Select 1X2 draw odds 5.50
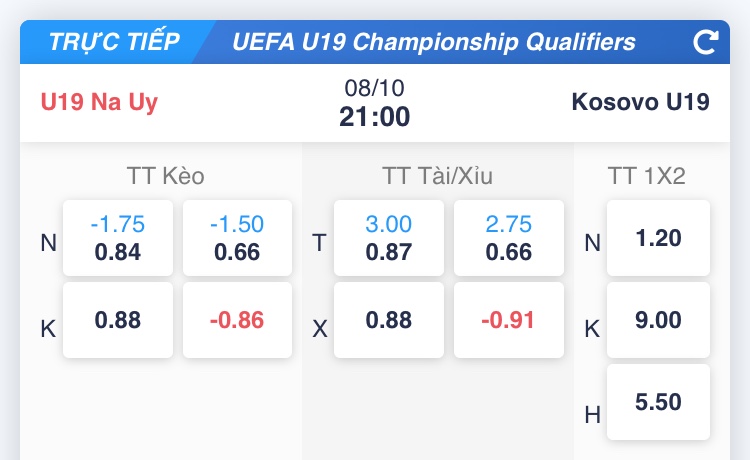Image resolution: width=750 pixels, height=460 pixels. coord(658,402)
